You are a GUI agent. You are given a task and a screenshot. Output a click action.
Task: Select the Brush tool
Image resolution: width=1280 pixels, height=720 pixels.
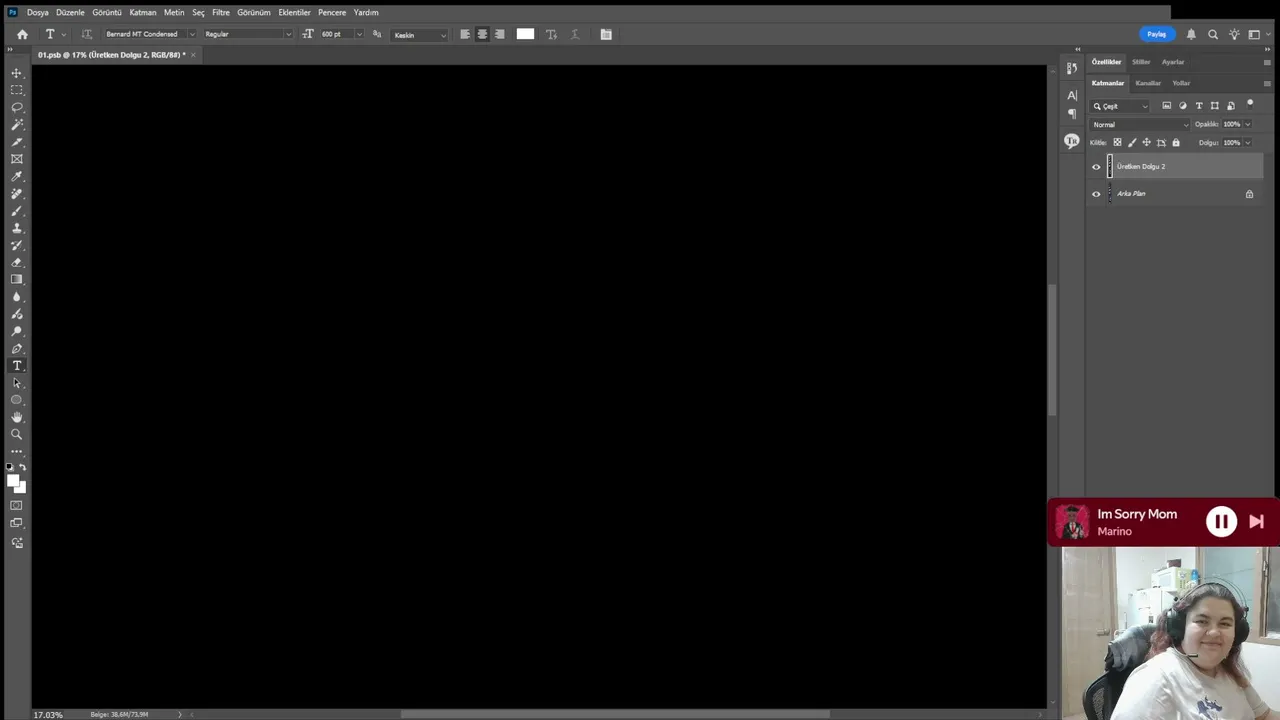click(17, 211)
